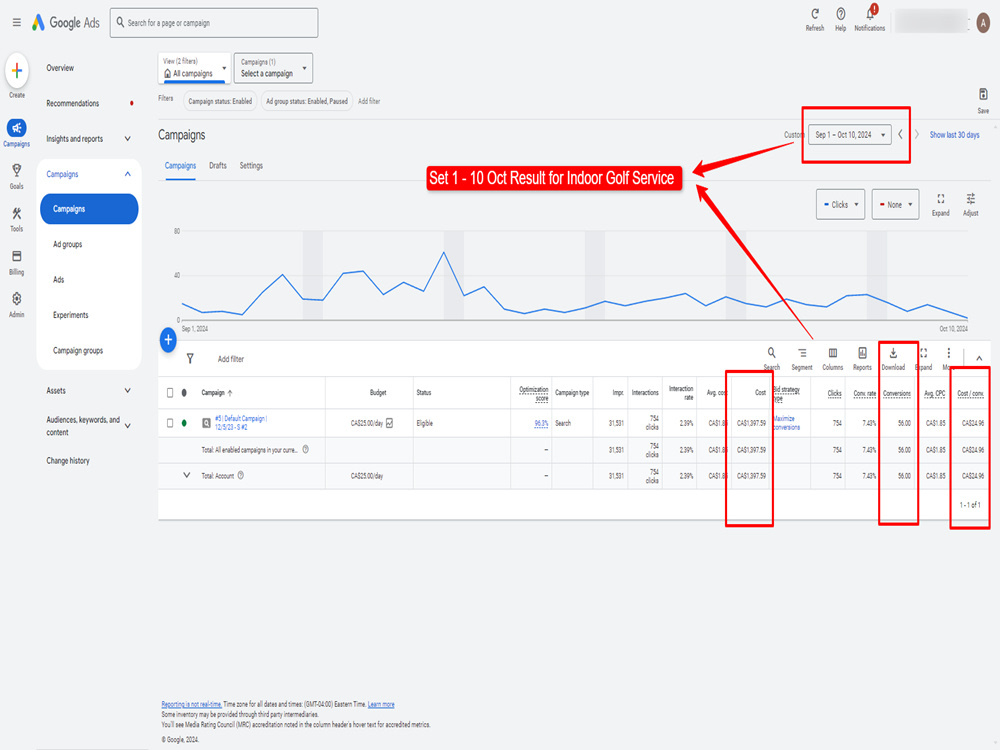Open the Segment tool

click(802, 353)
